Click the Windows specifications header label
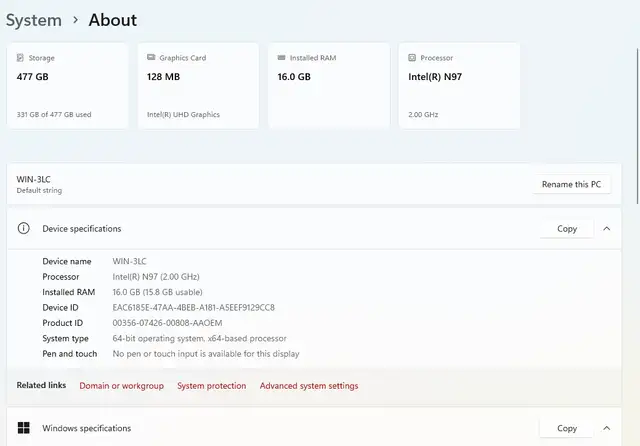This screenshot has height=446, width=640. [87, 428]
